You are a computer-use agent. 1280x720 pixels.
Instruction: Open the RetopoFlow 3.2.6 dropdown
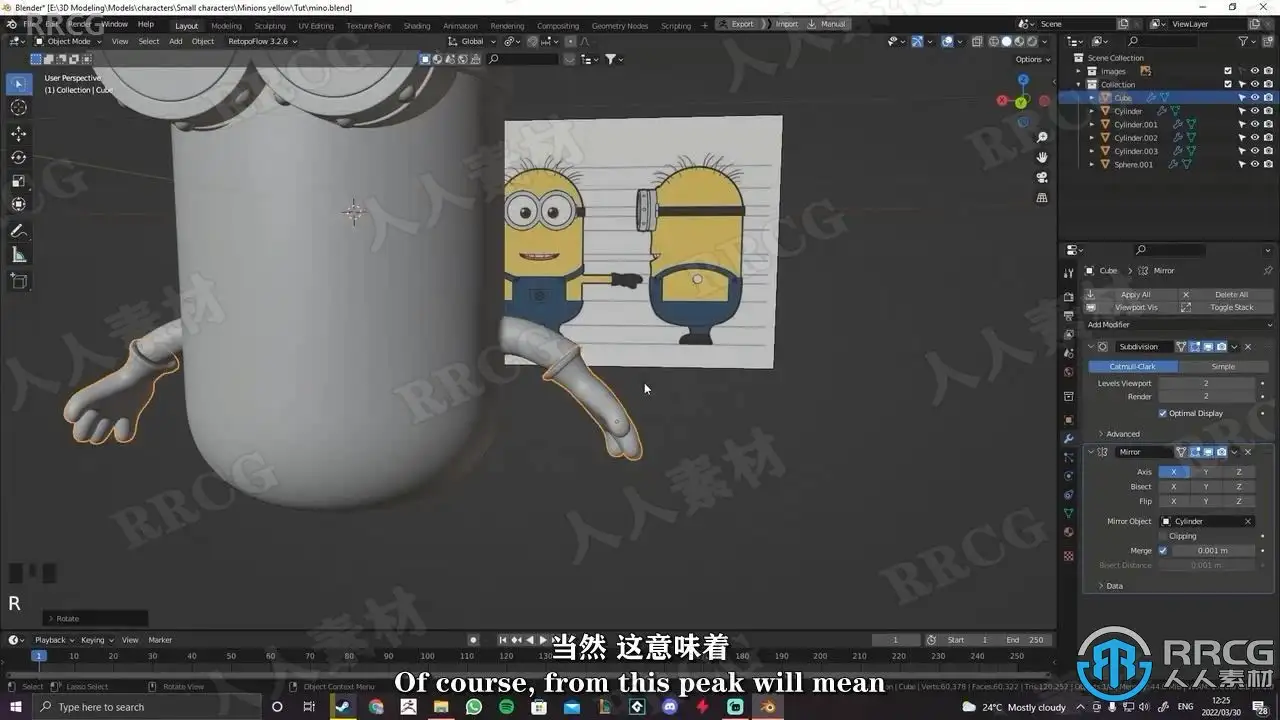261,41
